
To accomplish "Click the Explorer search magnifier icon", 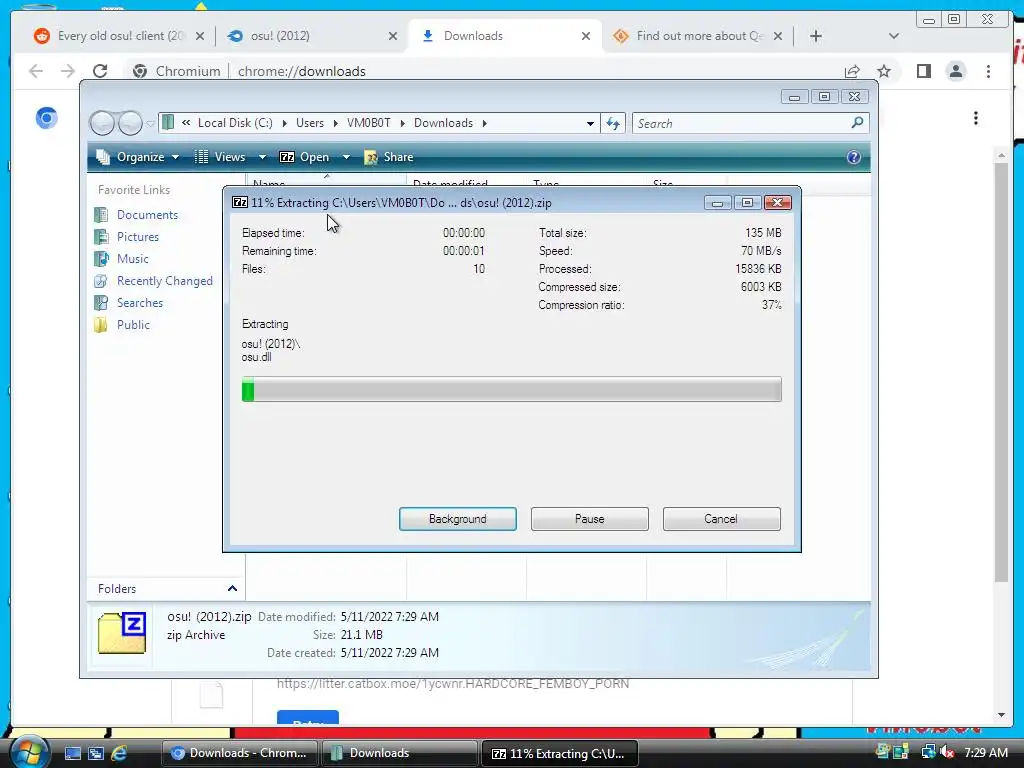I will pyautogui.click(x=857, y=123).
